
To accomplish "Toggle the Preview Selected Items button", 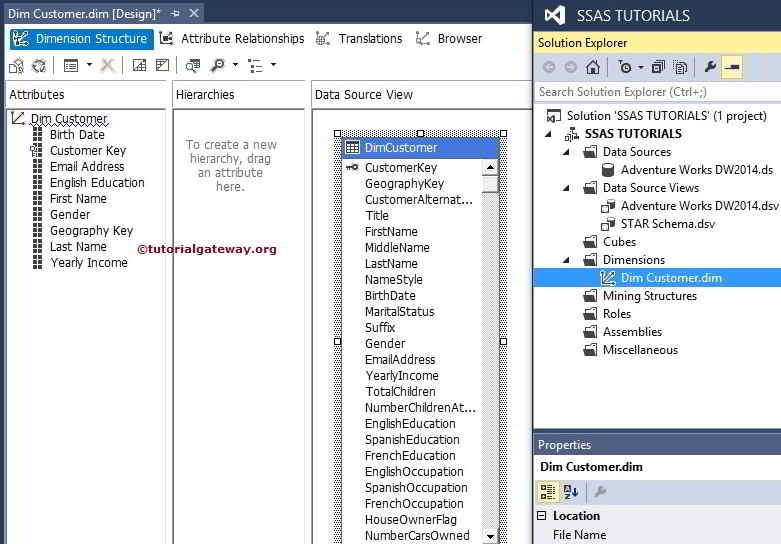I will click(x=733, y=67).
